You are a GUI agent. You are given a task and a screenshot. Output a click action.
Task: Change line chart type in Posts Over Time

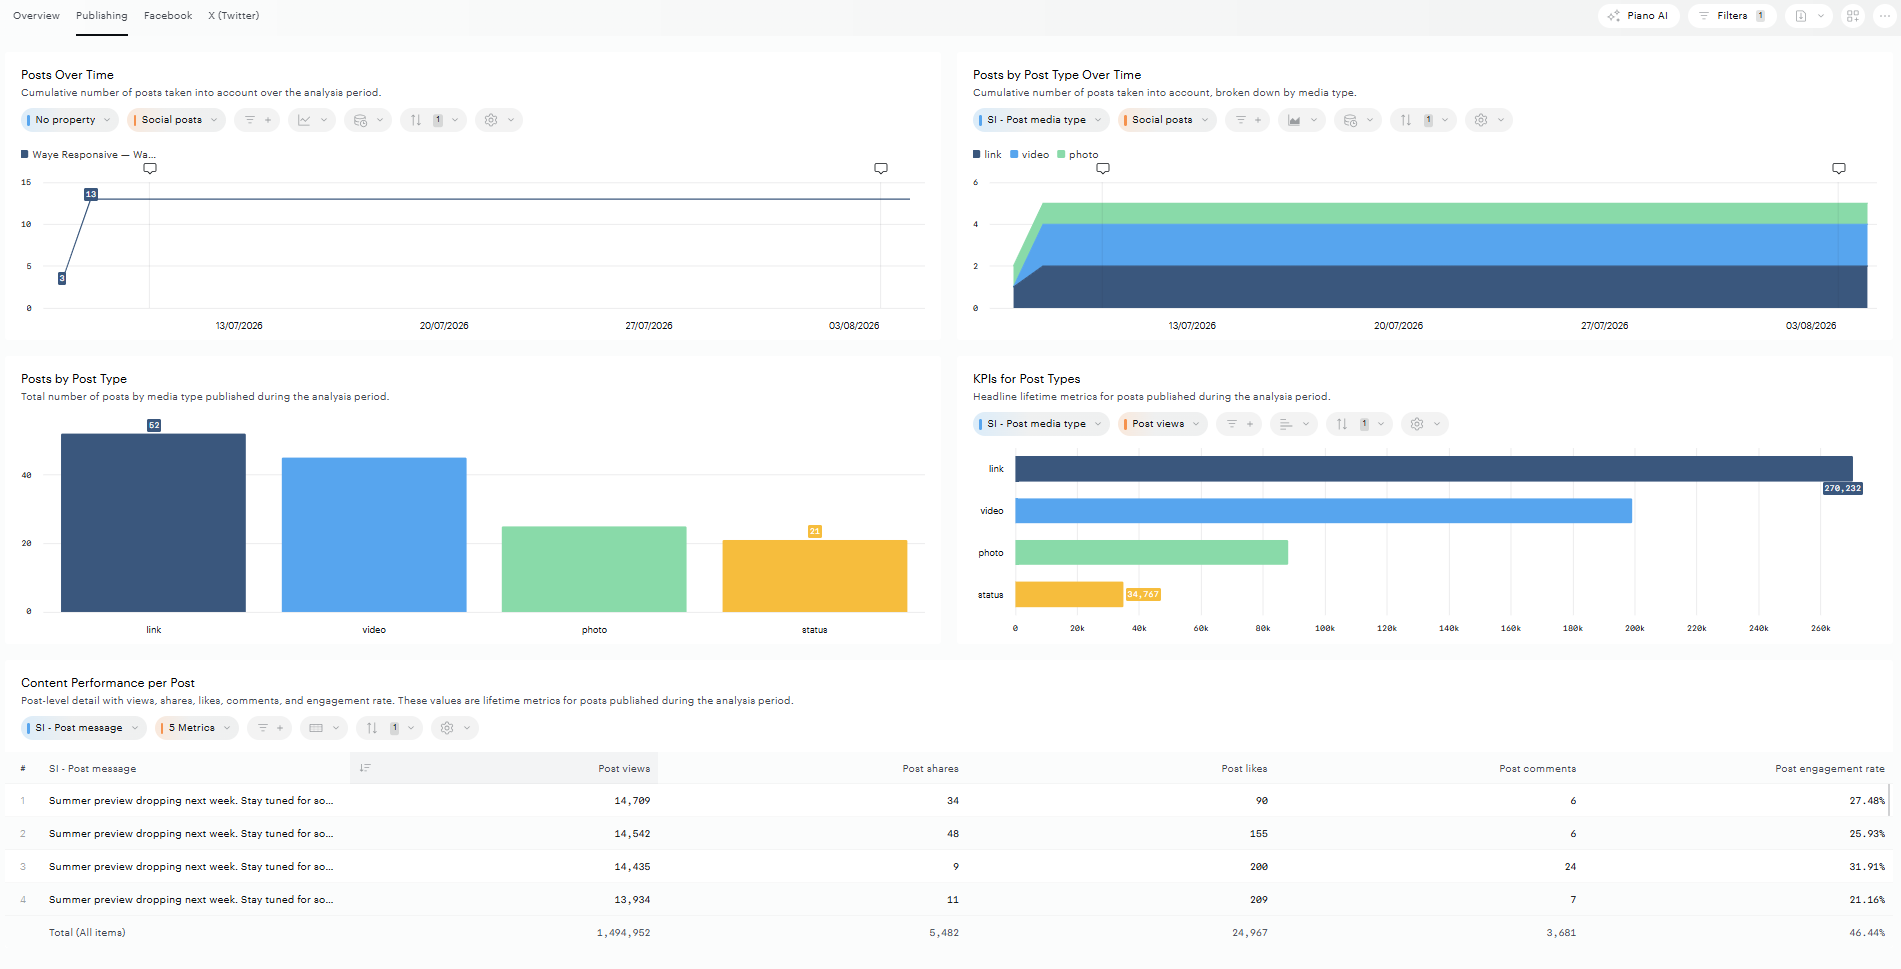[312, 120]
